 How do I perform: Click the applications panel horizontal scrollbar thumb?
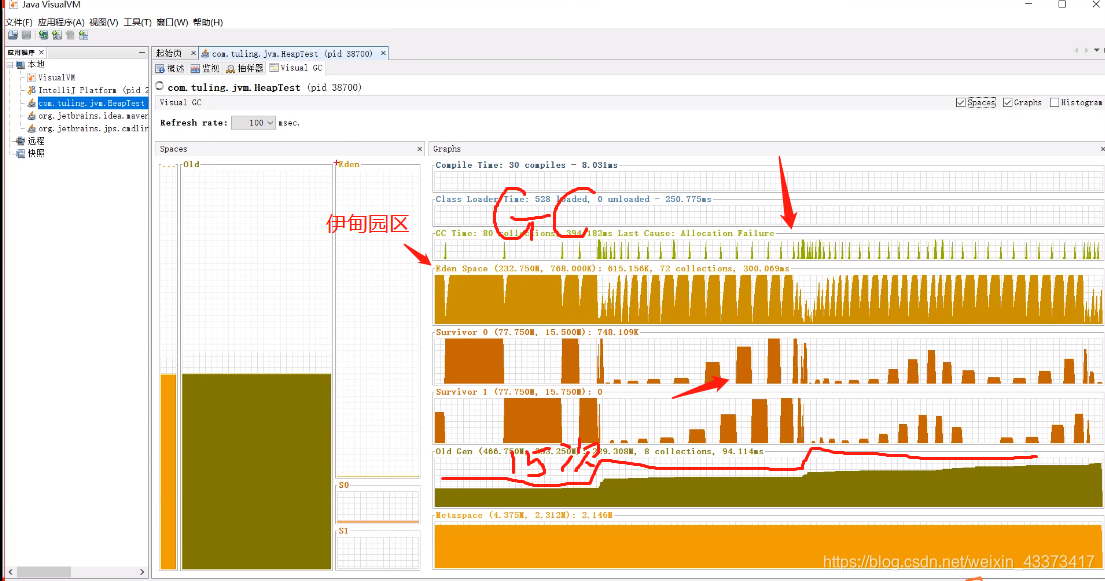[44, 572]
